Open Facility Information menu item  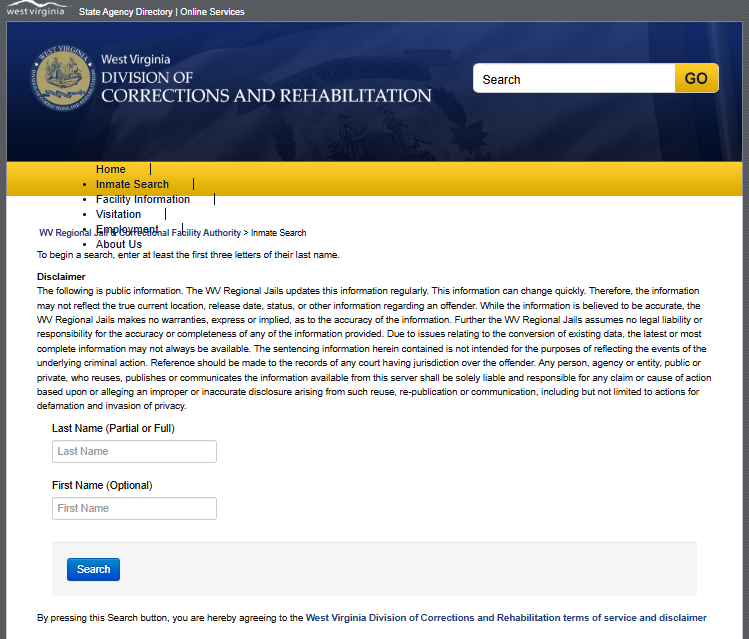click(x=143, y=199)
